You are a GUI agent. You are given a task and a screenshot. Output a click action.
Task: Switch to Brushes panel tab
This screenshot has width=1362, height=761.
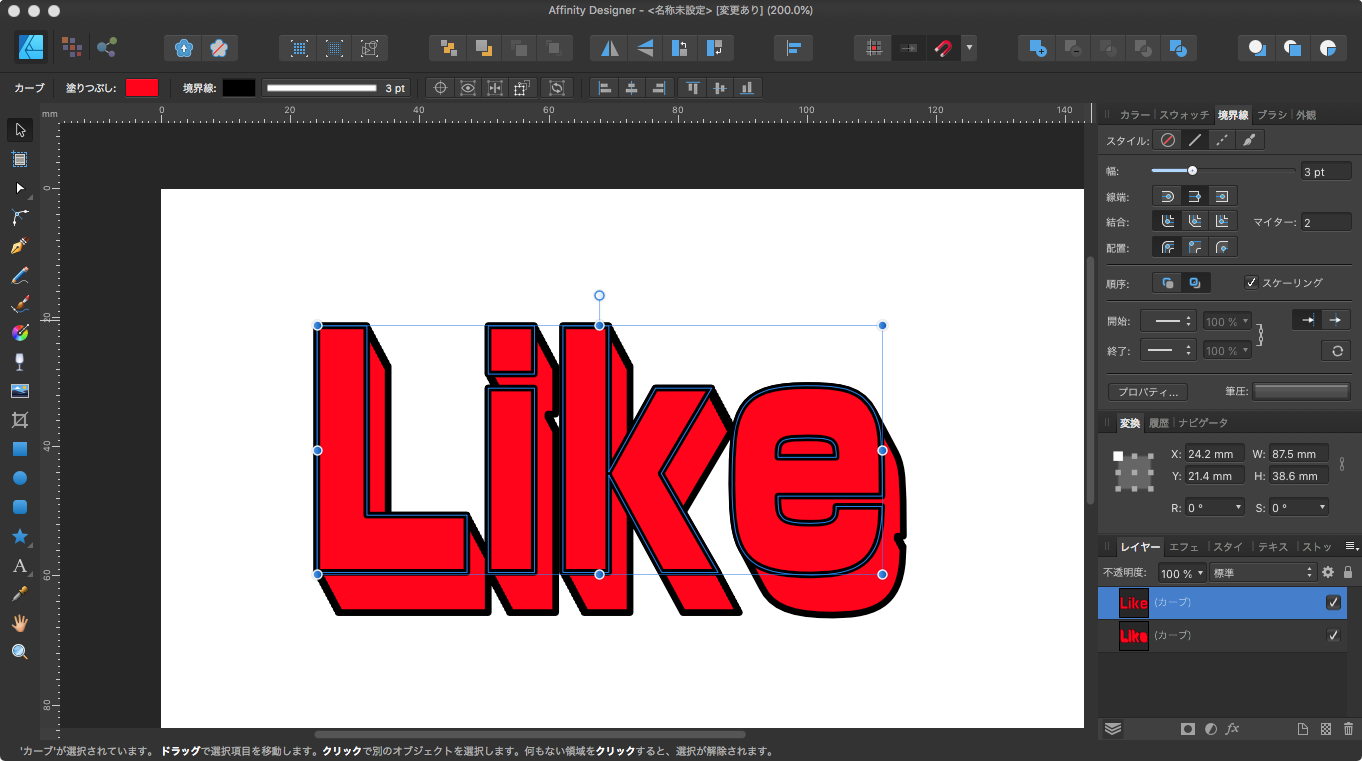[x=1272, y=115]
